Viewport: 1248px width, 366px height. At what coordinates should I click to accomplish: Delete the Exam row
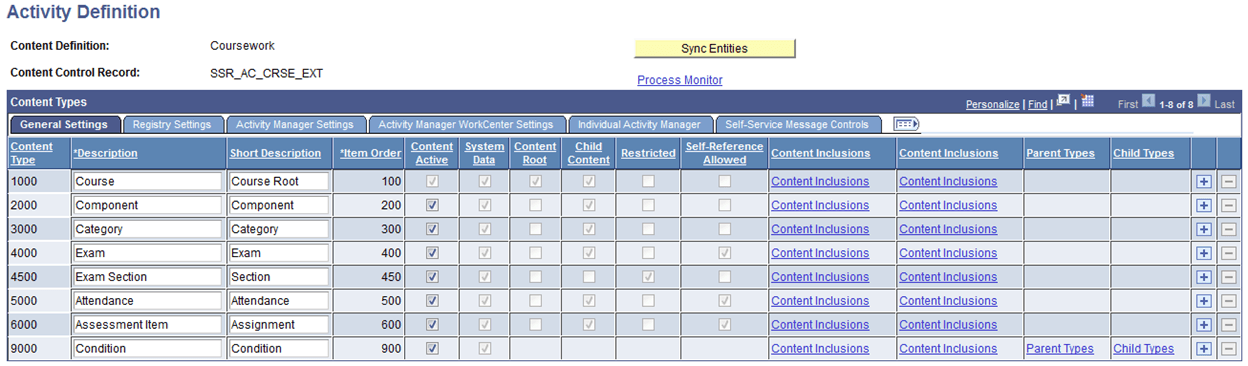(1228, 253)
